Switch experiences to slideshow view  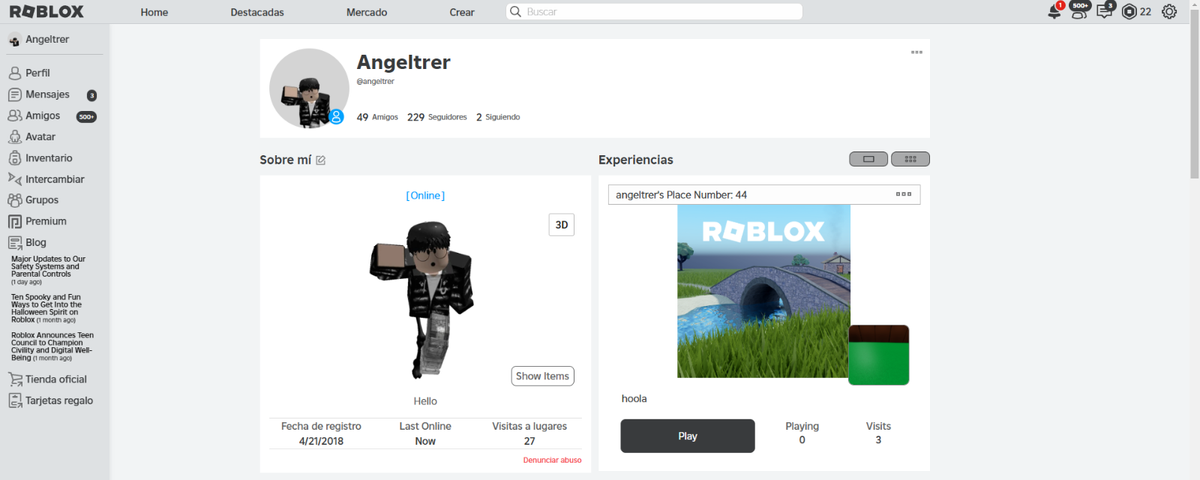[x=868, y=159]
